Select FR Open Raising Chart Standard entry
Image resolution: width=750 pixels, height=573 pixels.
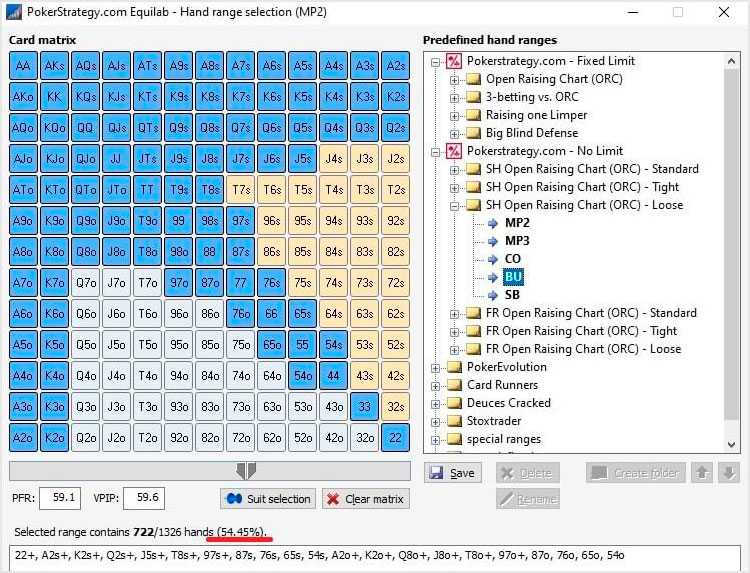591,313
